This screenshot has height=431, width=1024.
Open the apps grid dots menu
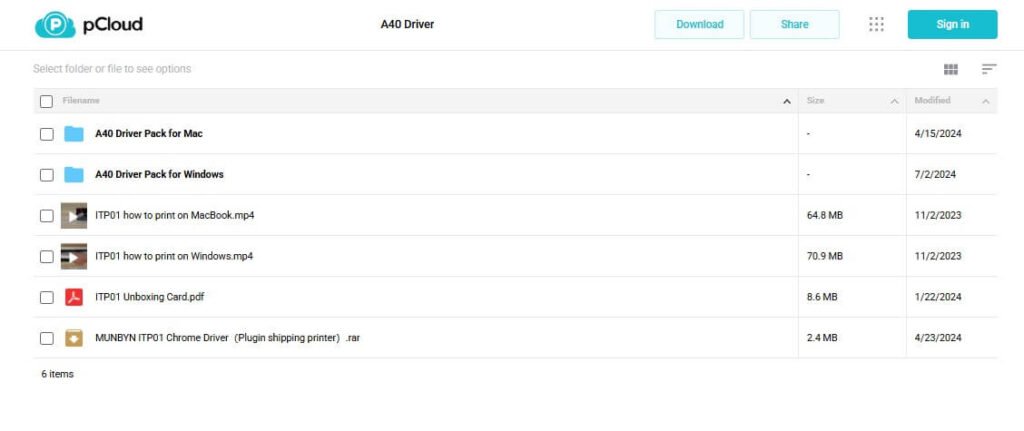pyautogui.click(x=876, y=24)
